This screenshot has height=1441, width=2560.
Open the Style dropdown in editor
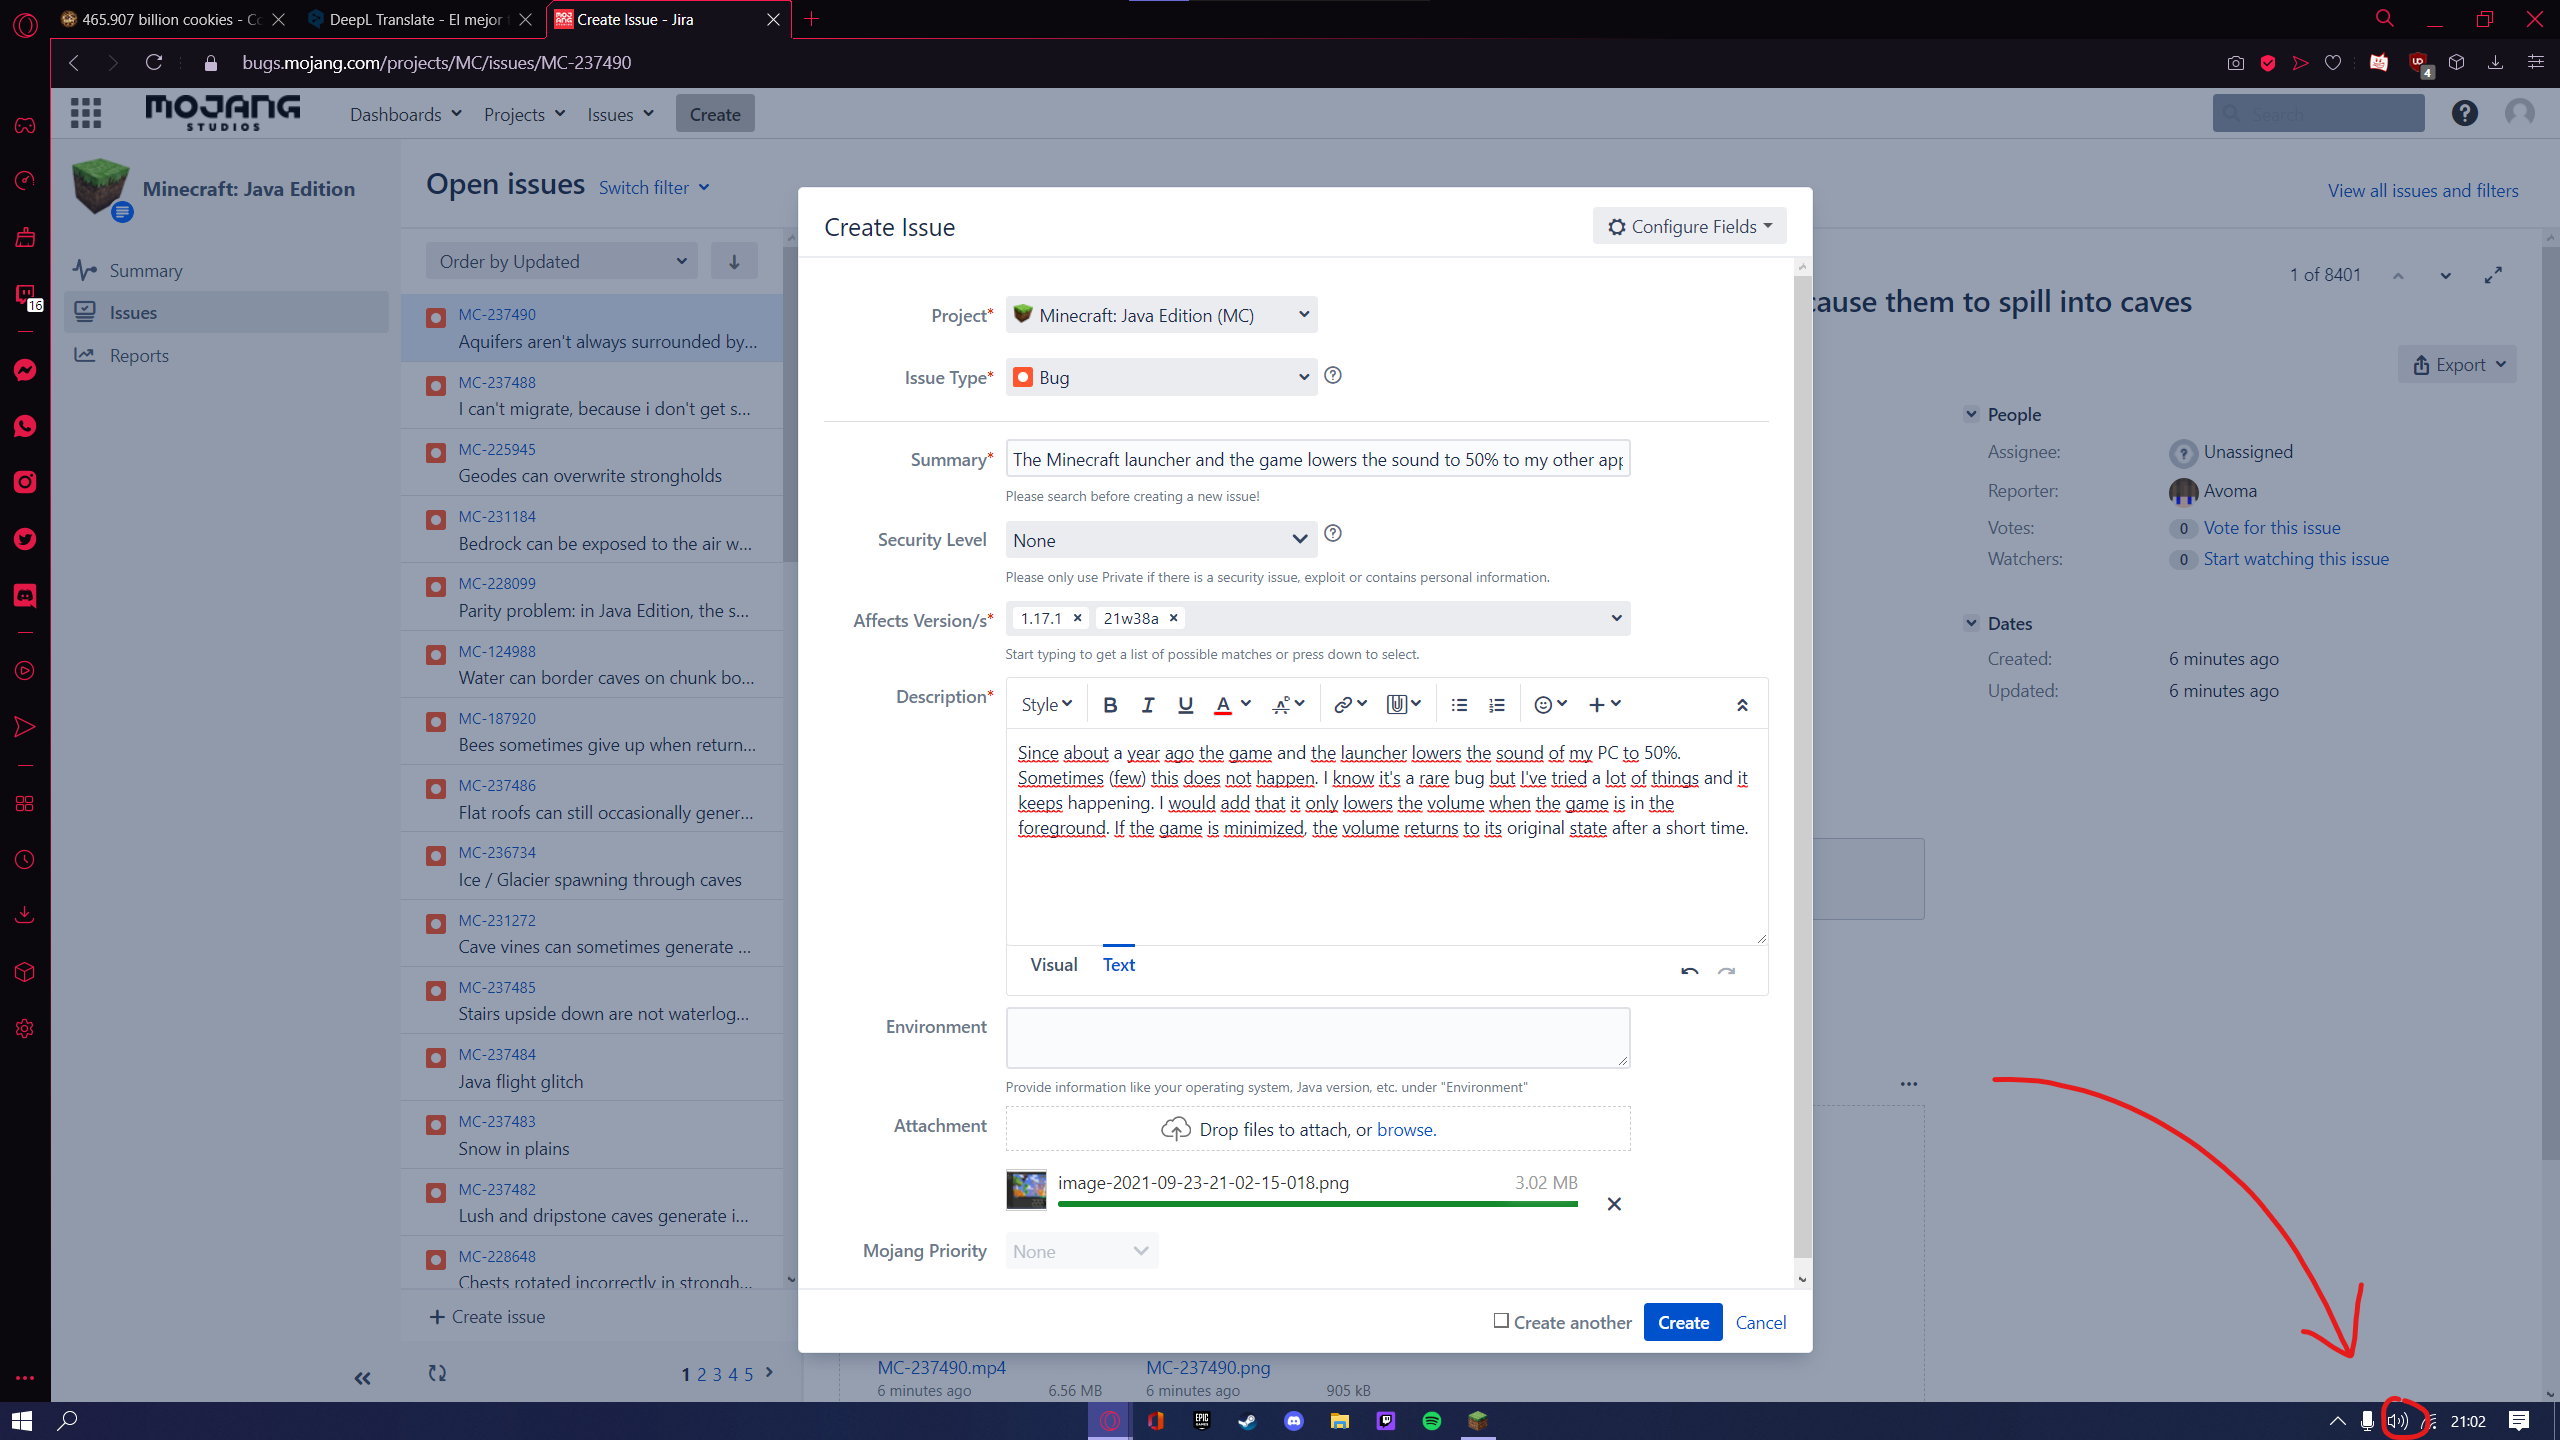tap(1046, 705)
